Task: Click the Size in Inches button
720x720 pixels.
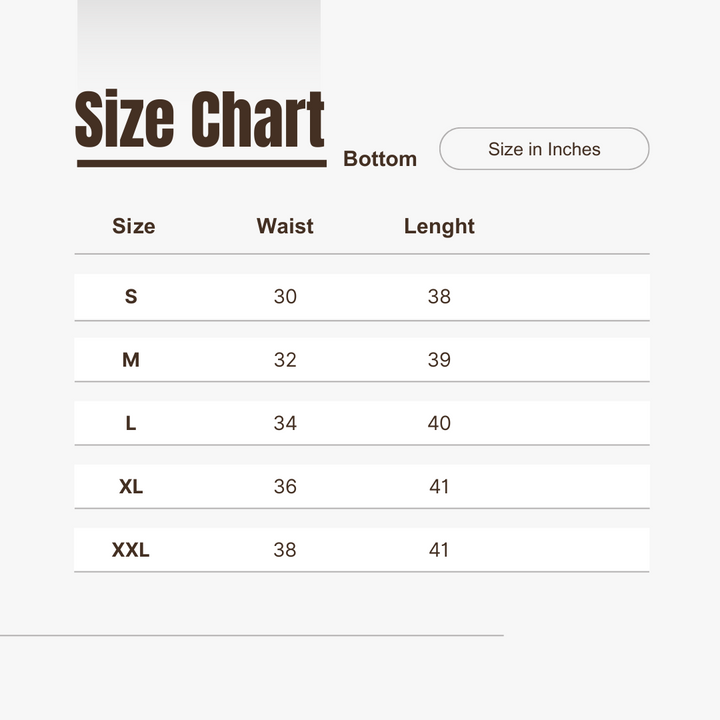Action: tap(544, 149)
